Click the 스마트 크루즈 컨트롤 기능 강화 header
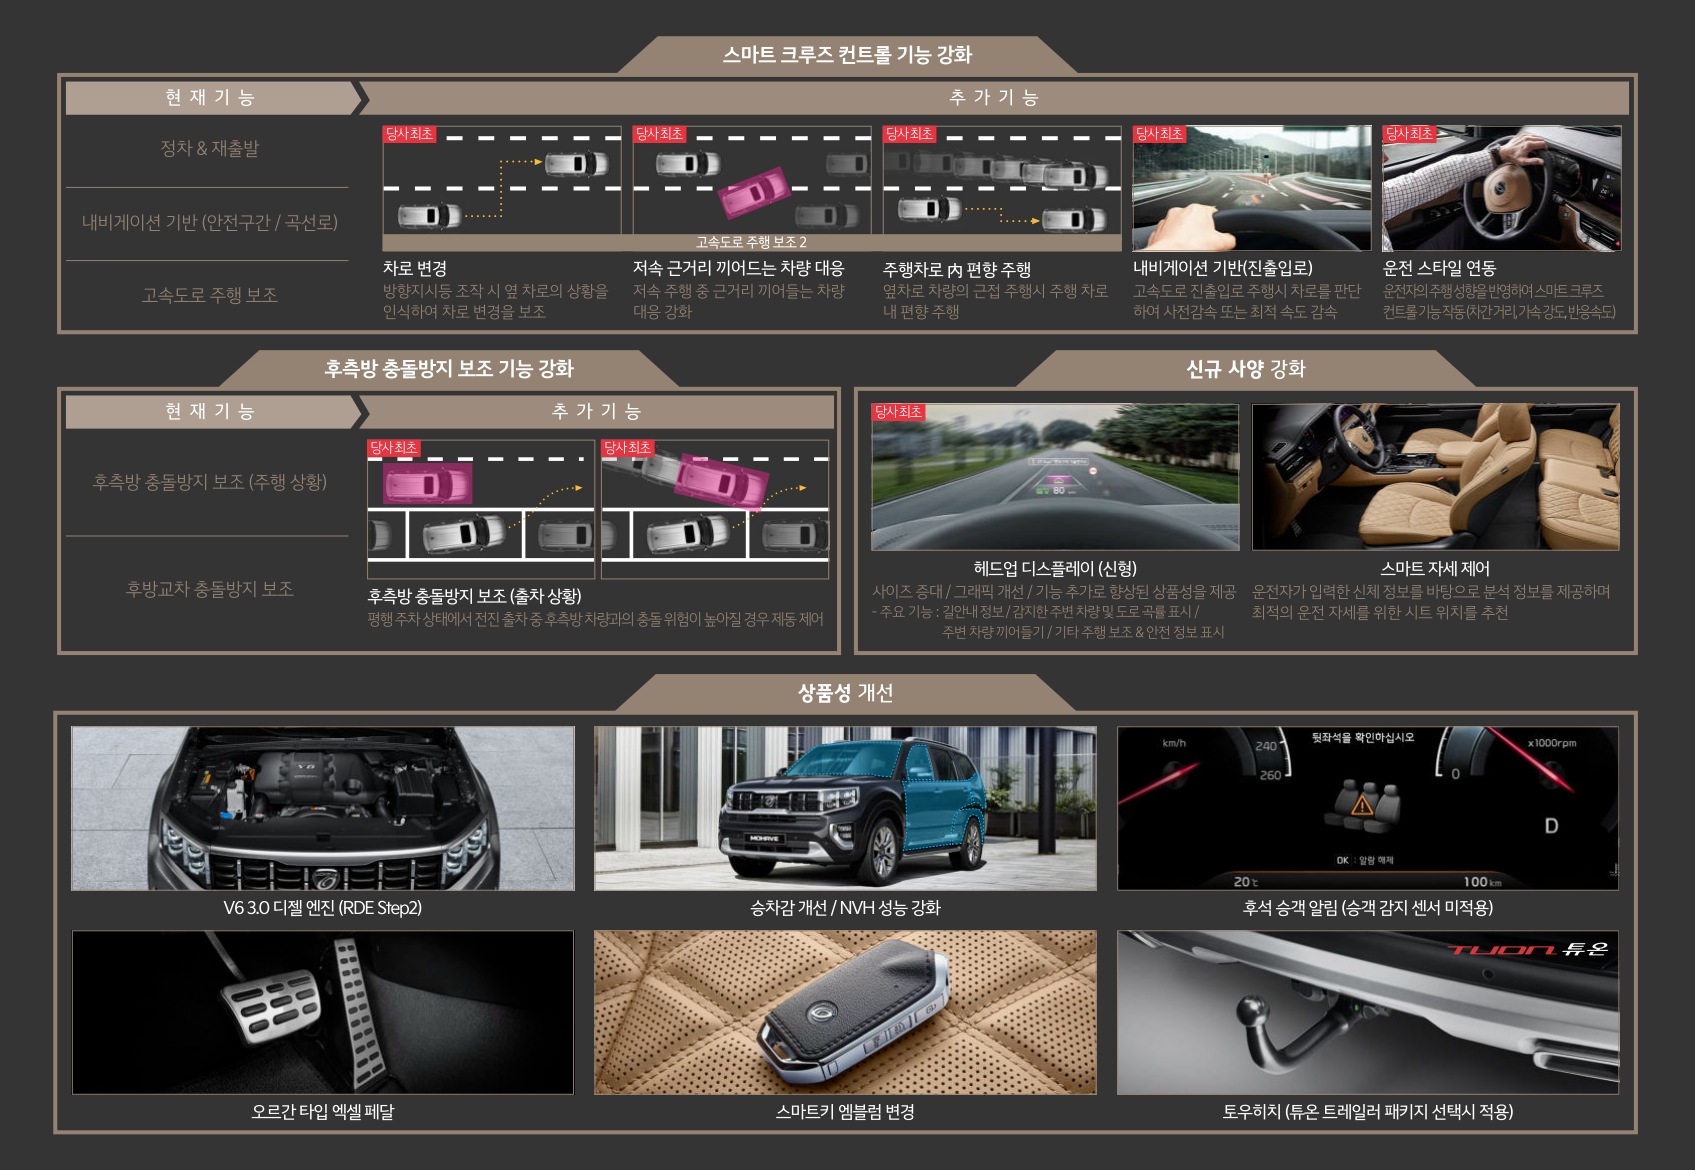The width and height of the screenshot is (1695, 1170). coord(847,55)
